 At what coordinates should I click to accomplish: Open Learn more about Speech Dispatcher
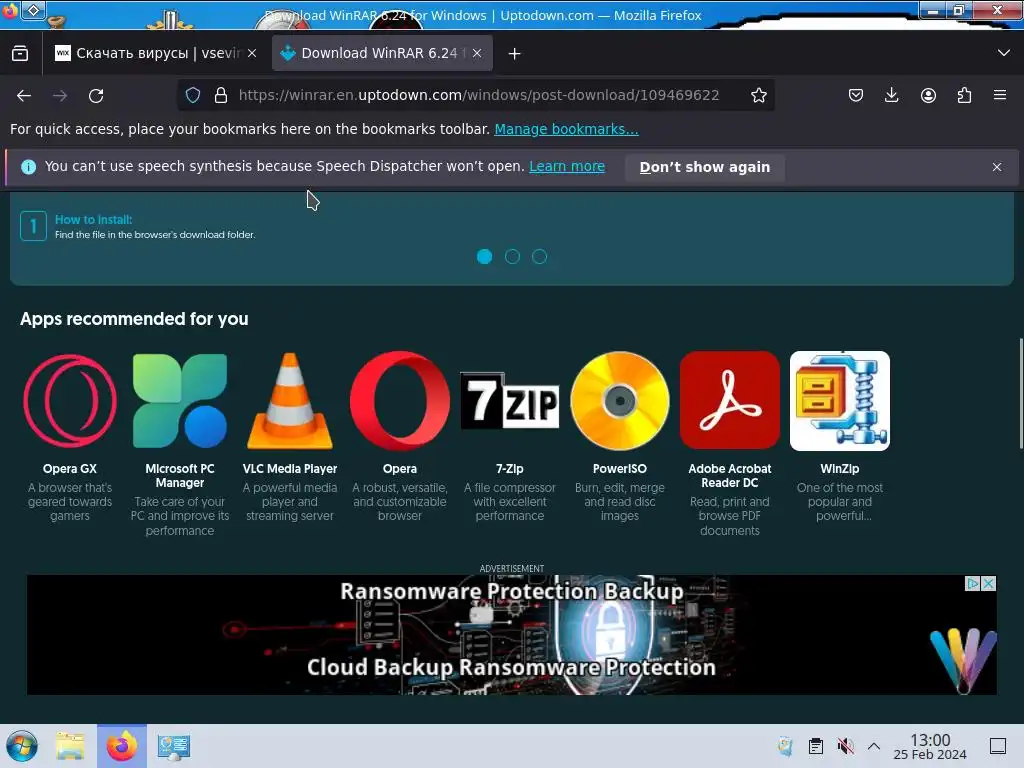click(x=567, y=167)
